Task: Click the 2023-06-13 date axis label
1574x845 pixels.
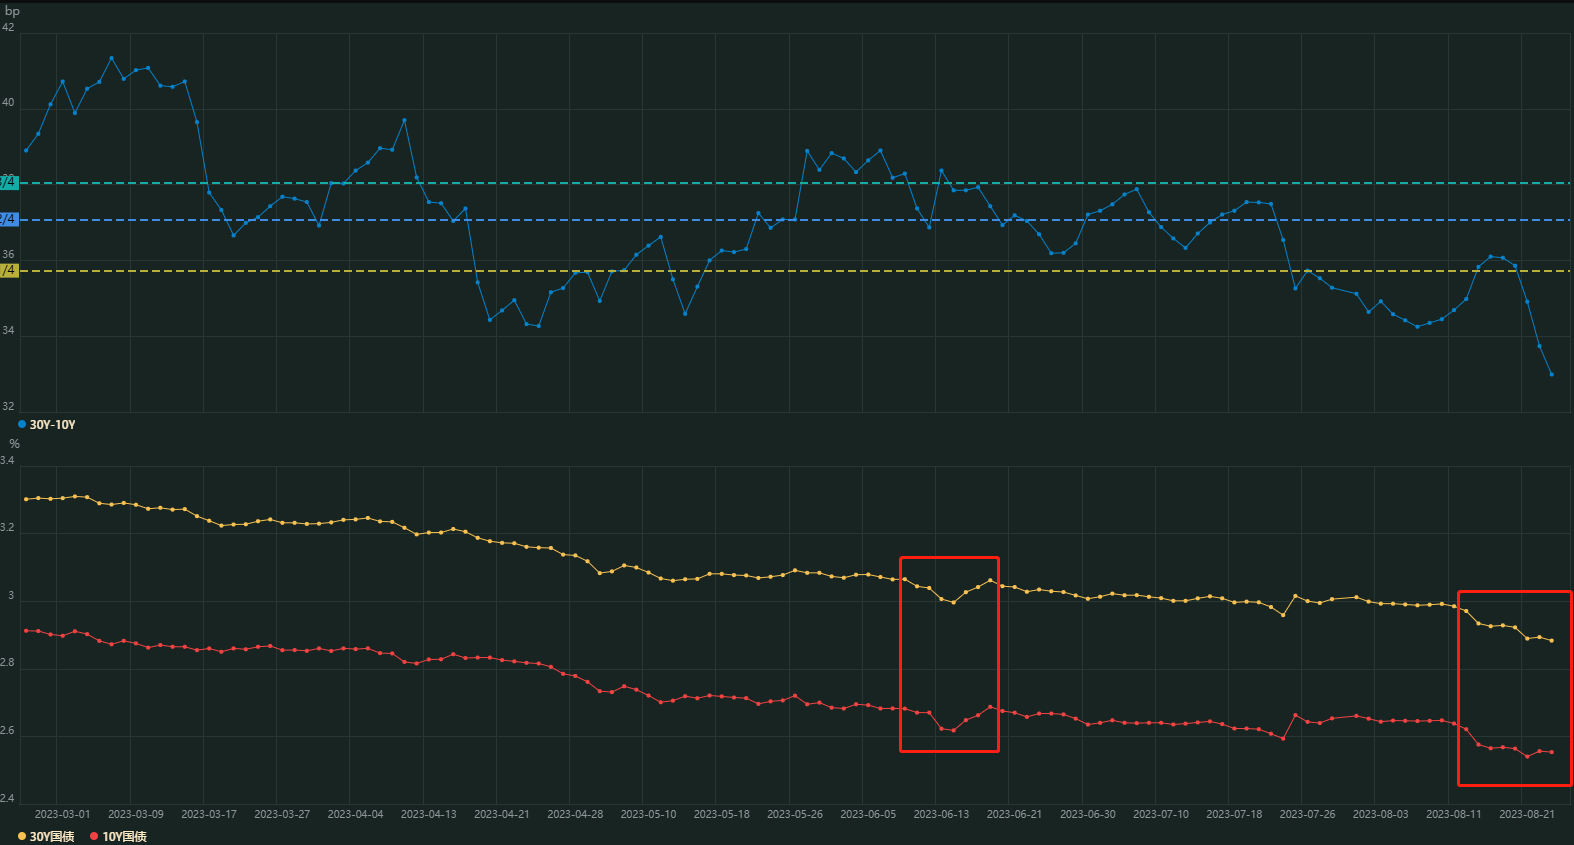Action: (941, 814)
